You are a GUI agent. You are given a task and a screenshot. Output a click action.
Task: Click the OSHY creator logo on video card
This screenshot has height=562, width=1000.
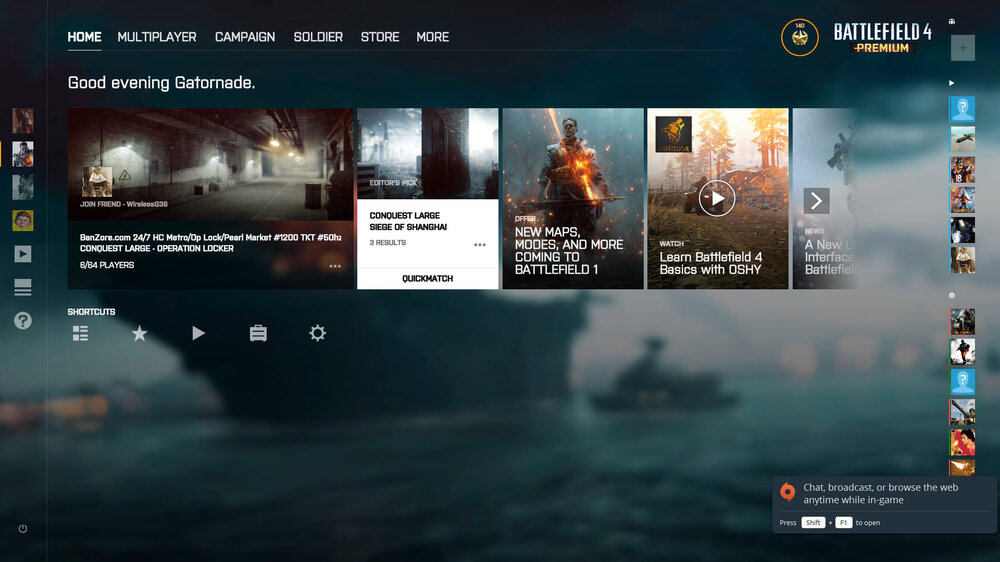tap(673, 134)
